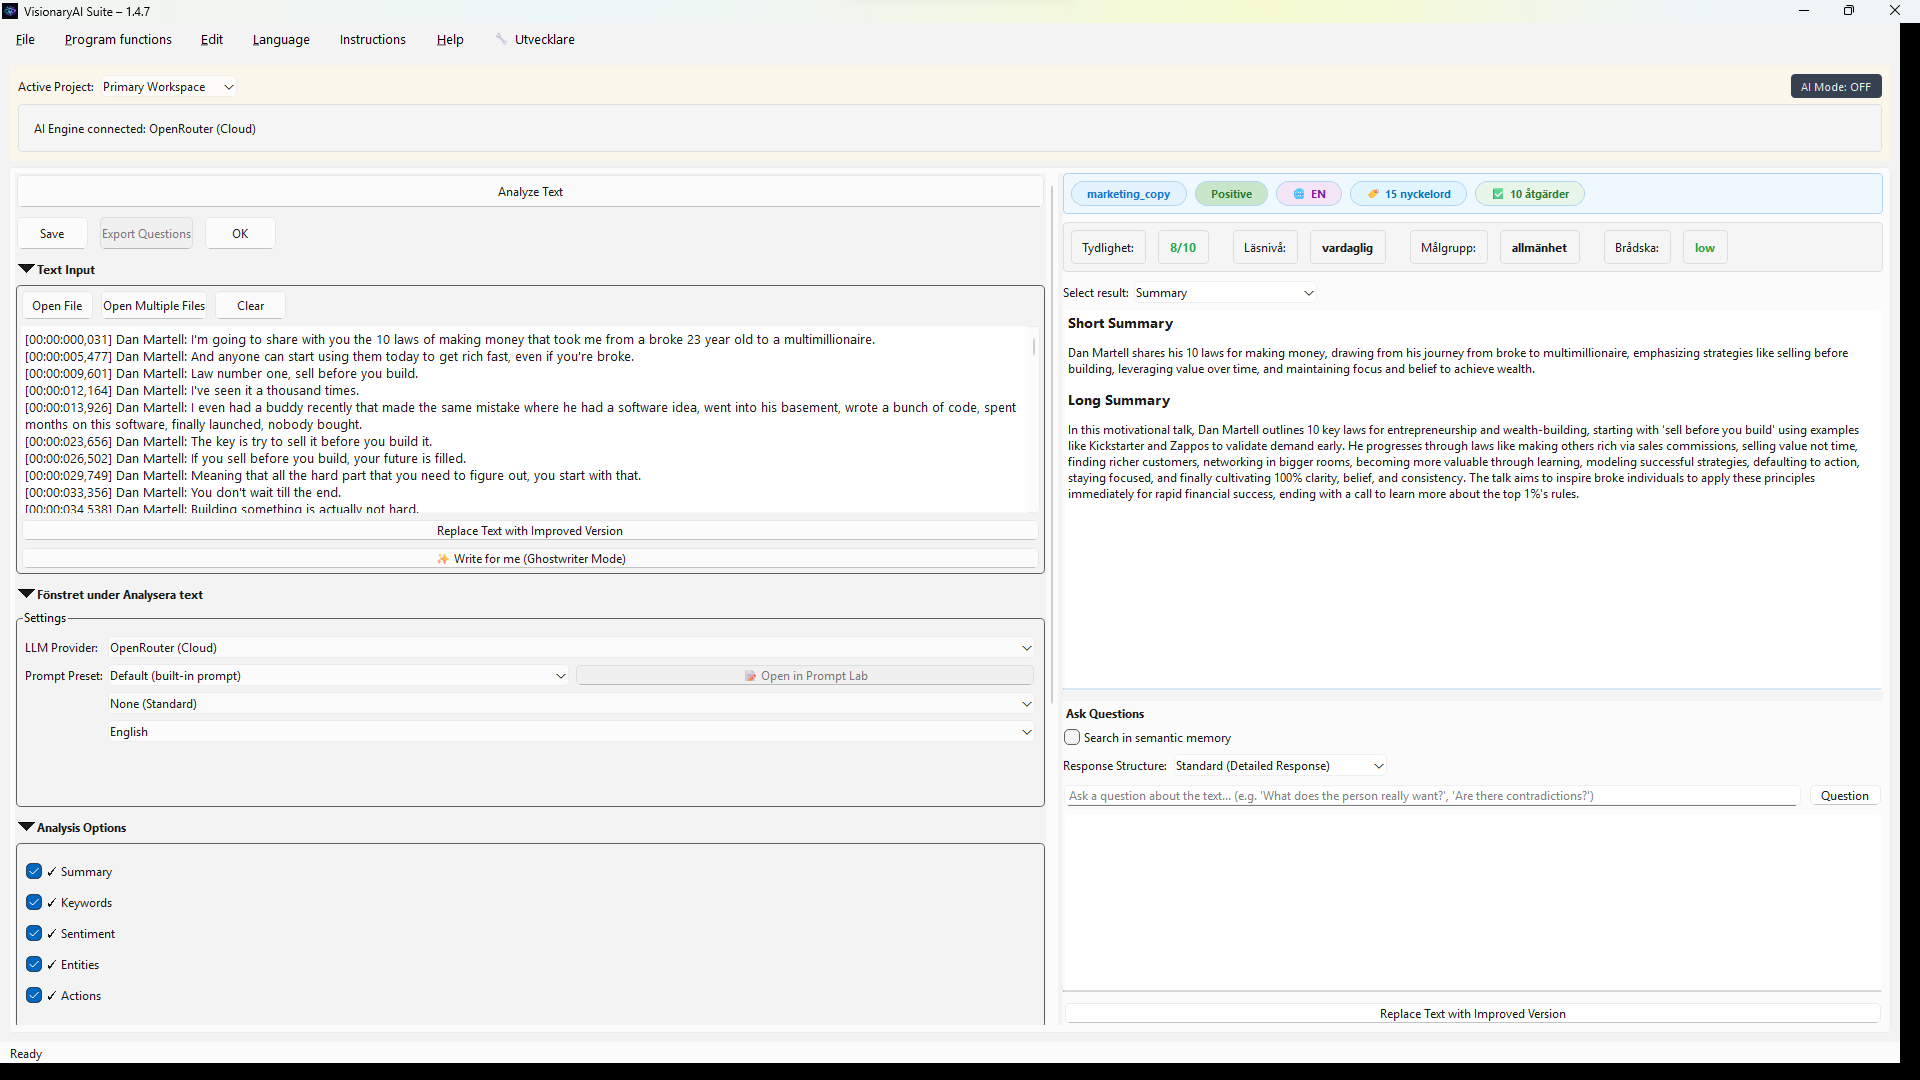1920x1080 pixels.
Task: Uncheck the Summary analysis option
Action: 34,871
